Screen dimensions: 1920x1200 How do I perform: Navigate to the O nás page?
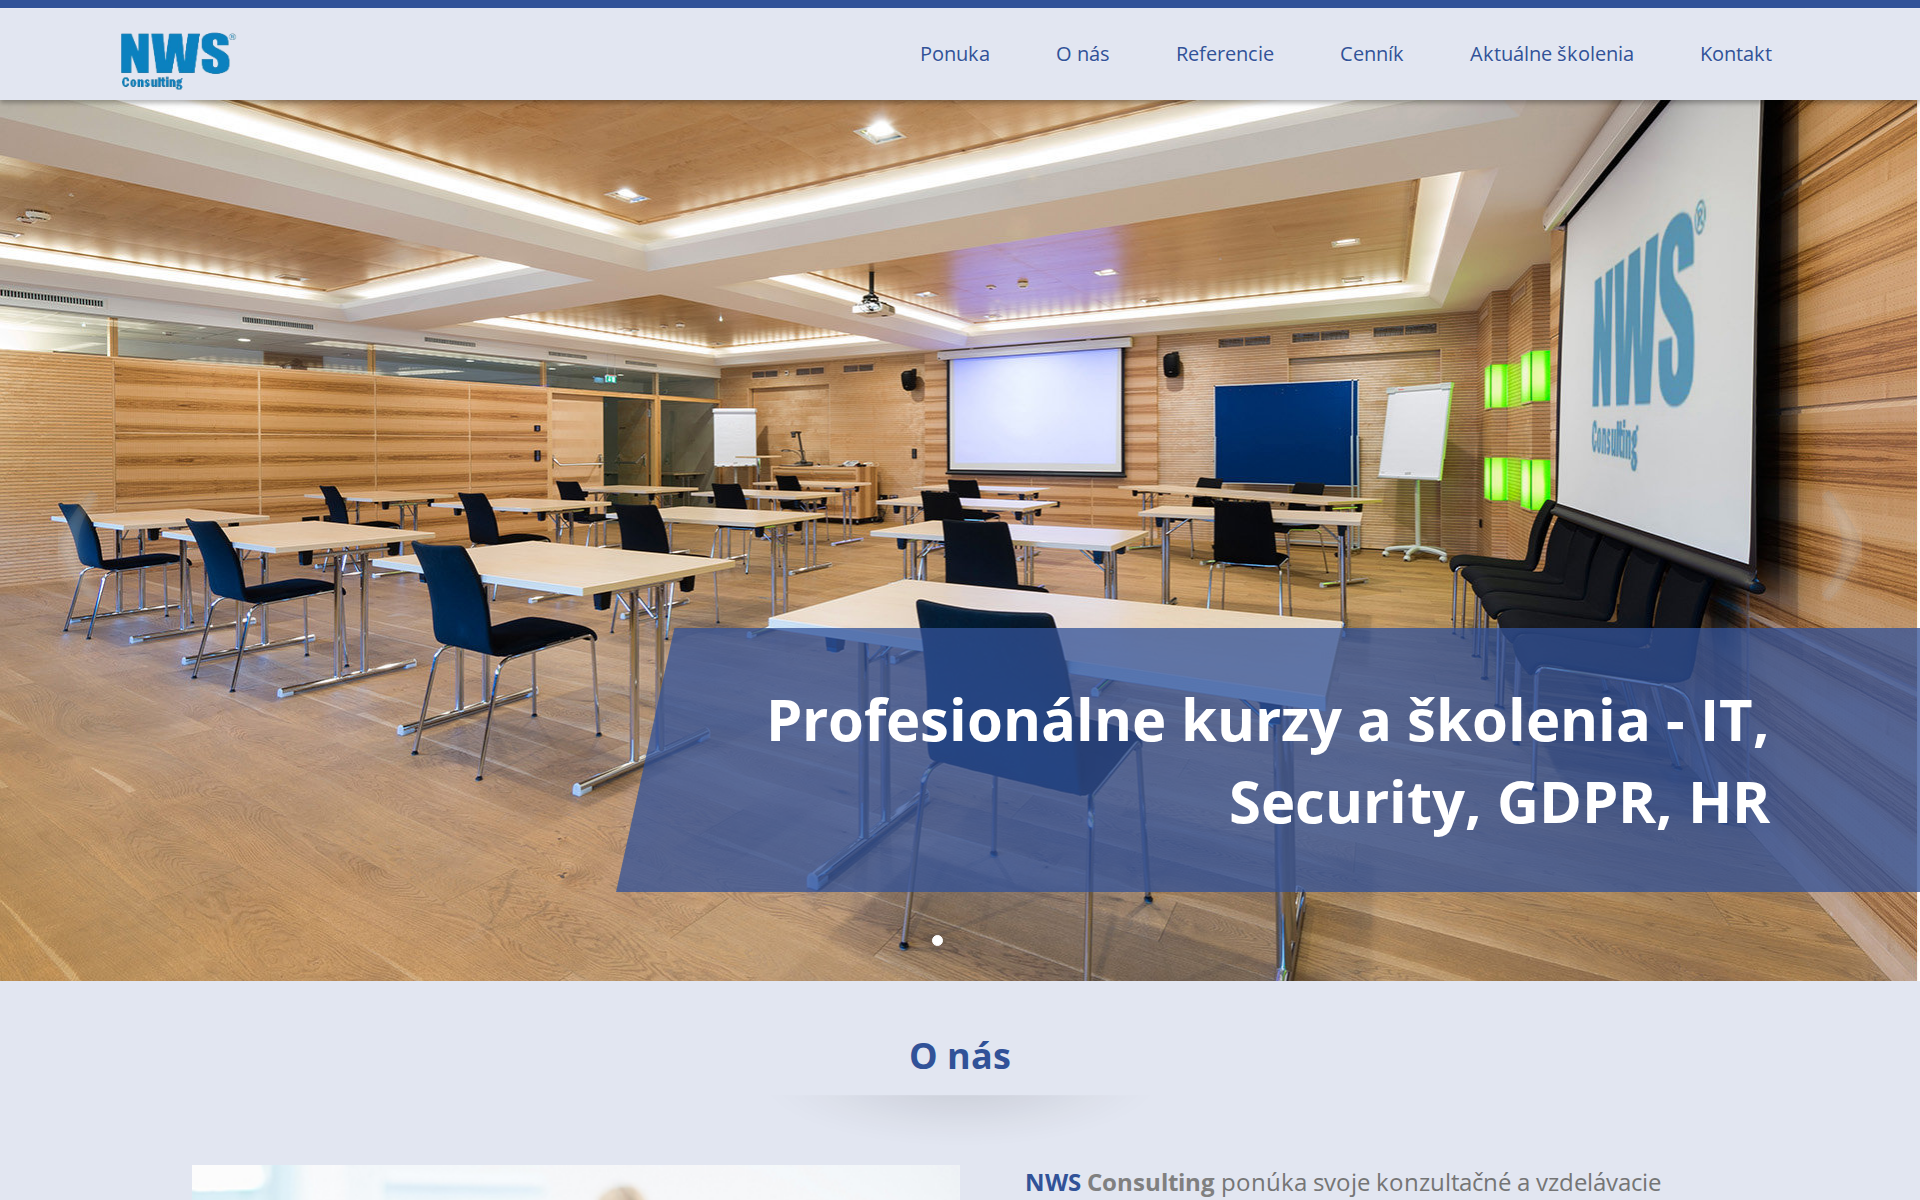[1082, 54]
